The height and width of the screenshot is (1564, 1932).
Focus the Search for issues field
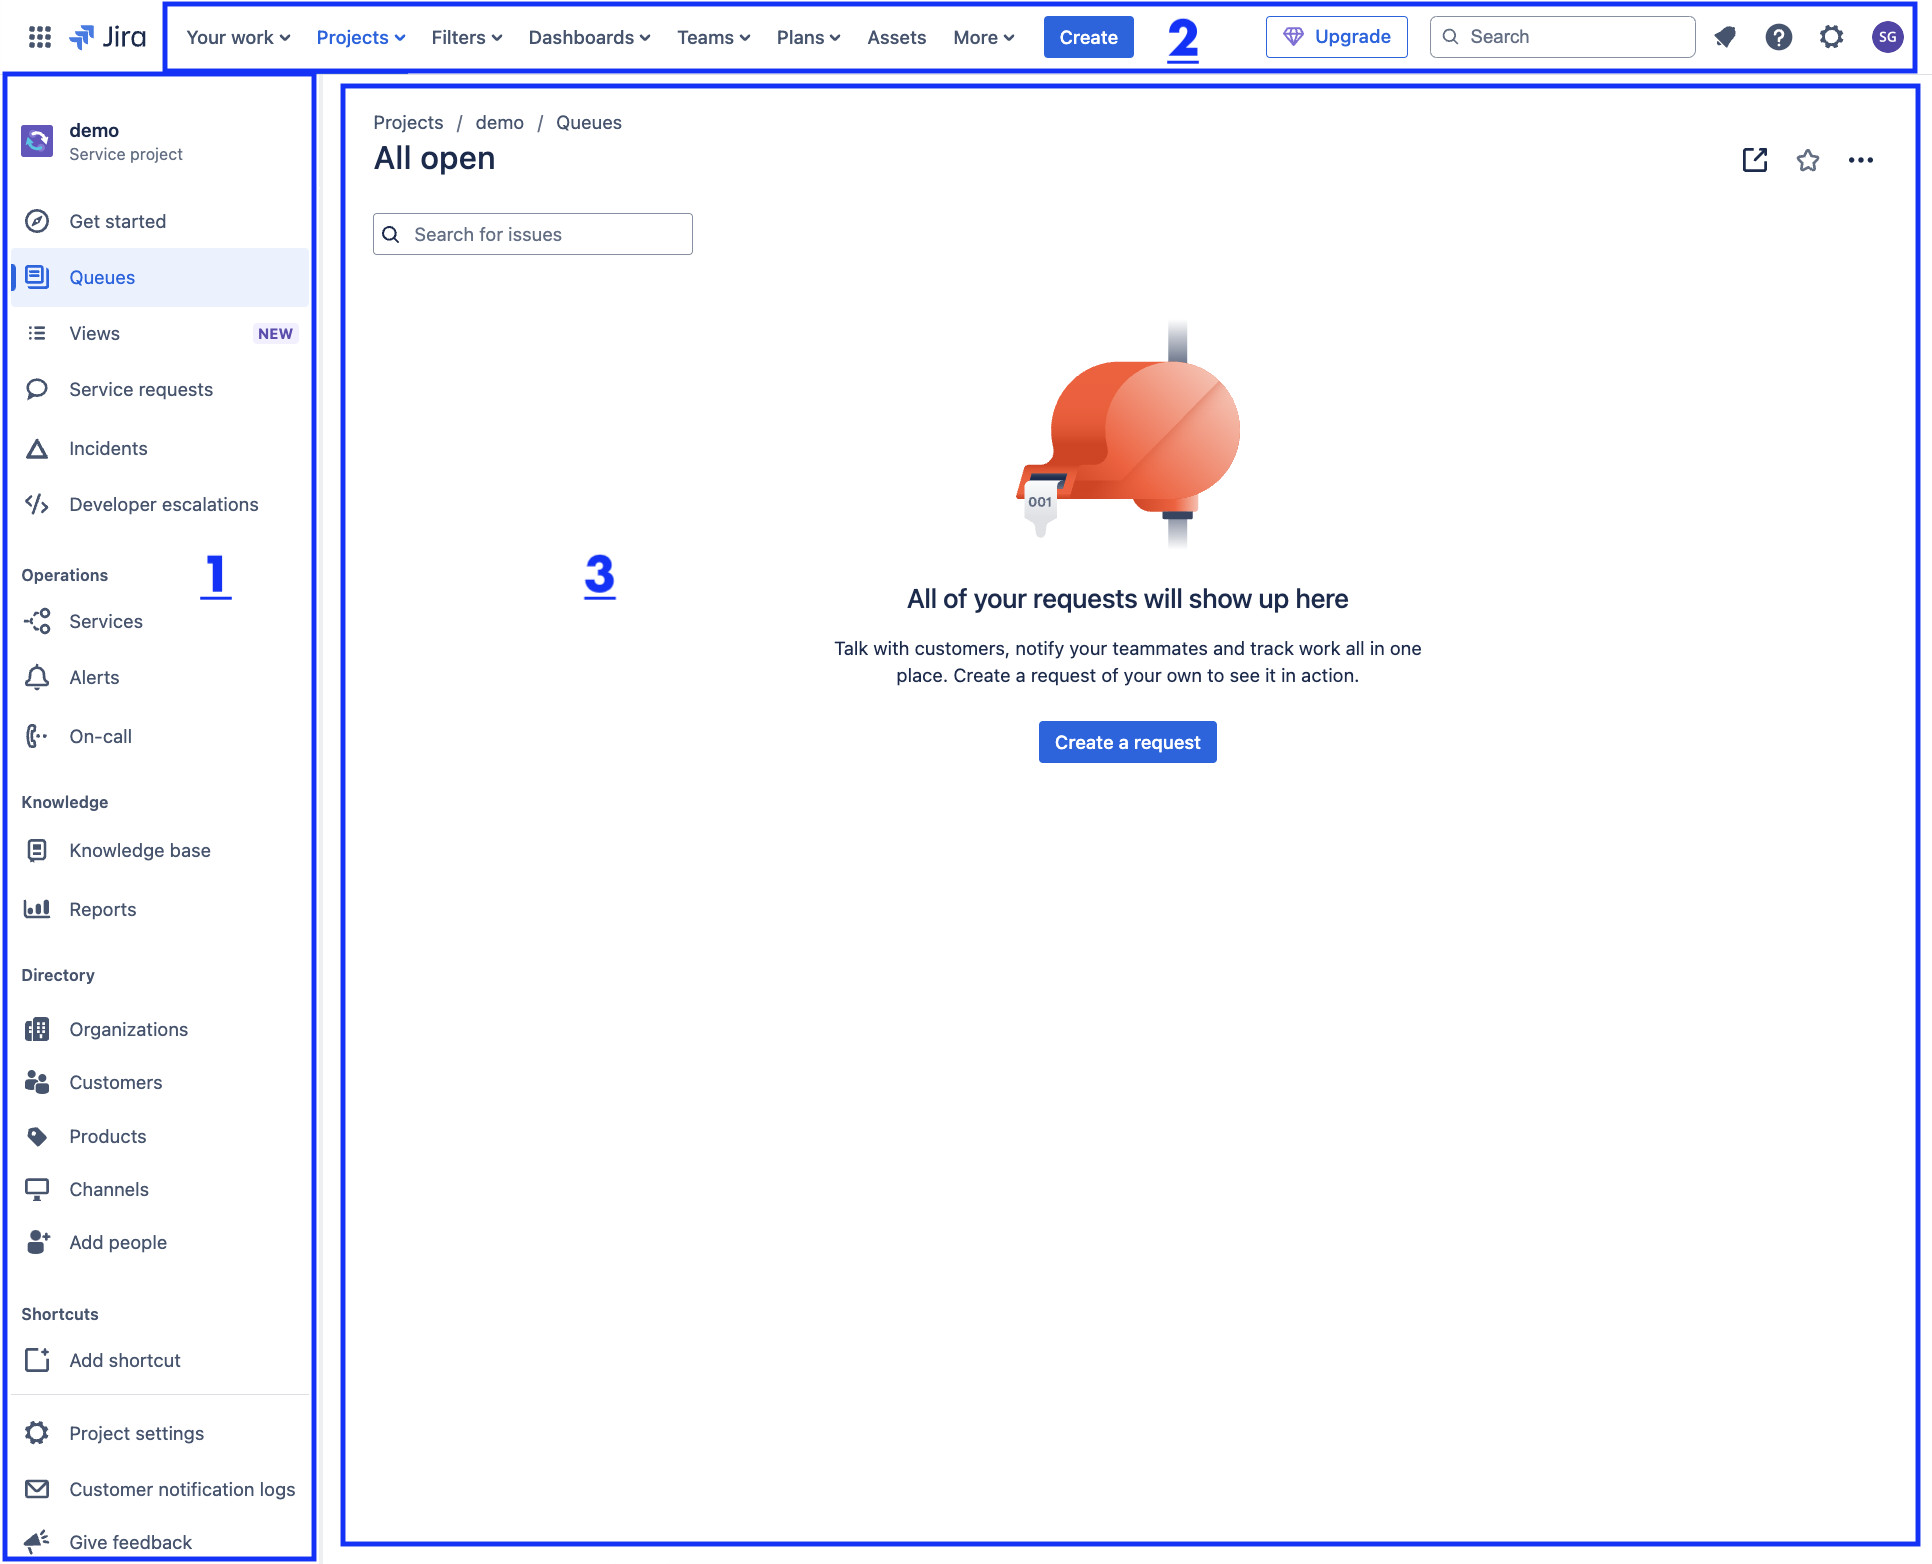532,234
